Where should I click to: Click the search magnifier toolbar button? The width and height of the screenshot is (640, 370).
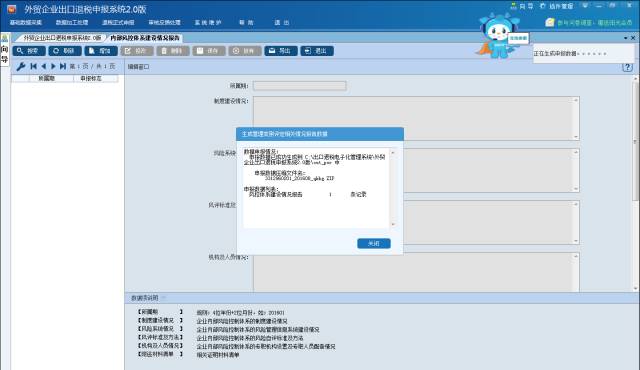(29, 51)
